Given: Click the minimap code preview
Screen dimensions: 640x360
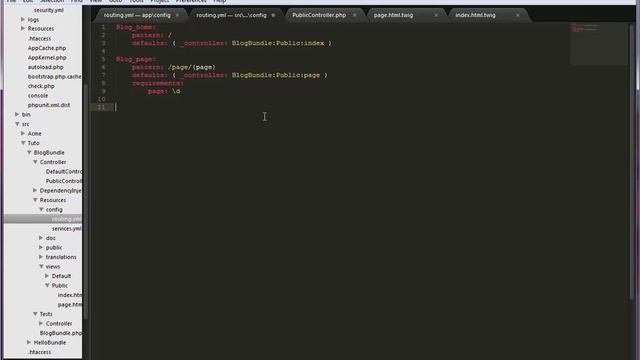Looking at the screenshot, I should (x=598, y=44).
